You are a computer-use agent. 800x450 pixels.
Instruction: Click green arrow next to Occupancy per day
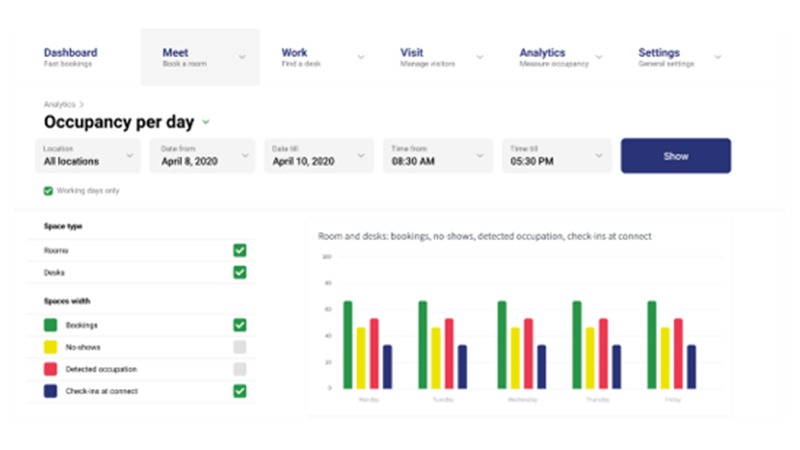click(x=206, y=122)
